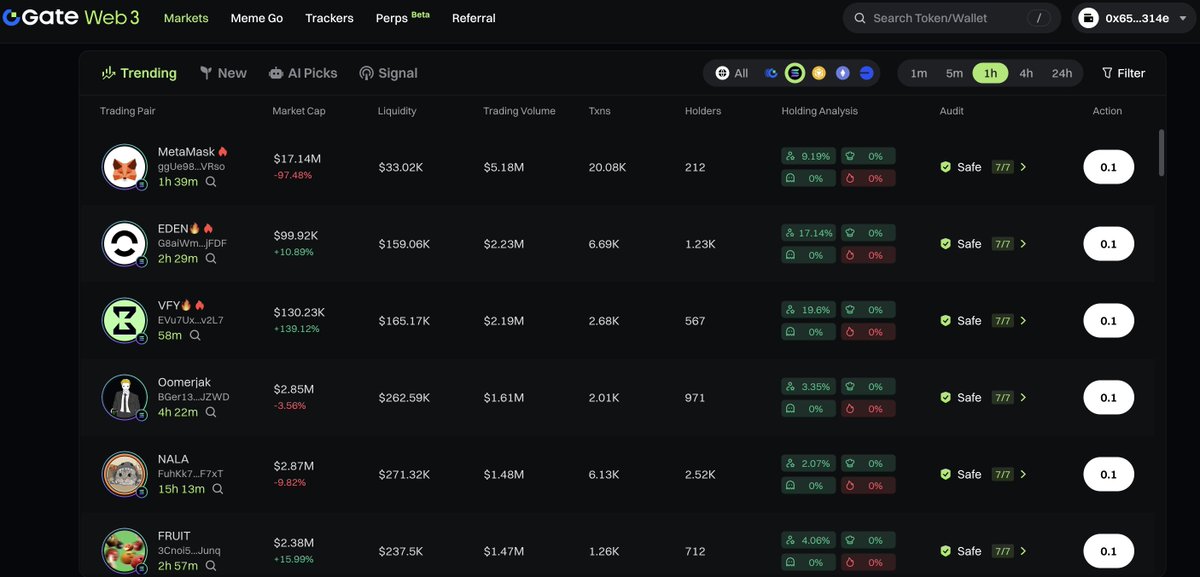The height and width of the screenshot is (577, 1200).
Task: Select the yellow BNB chain filter icon
Action: [819, 73]
